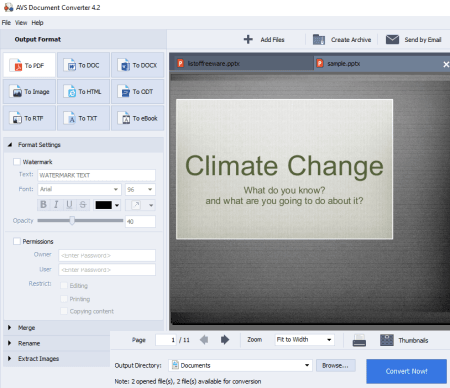Image resolution: width=450 pixels, height=388 pixels.
Task: Pick the To TXT output format
Action: [x=83, y=118]
